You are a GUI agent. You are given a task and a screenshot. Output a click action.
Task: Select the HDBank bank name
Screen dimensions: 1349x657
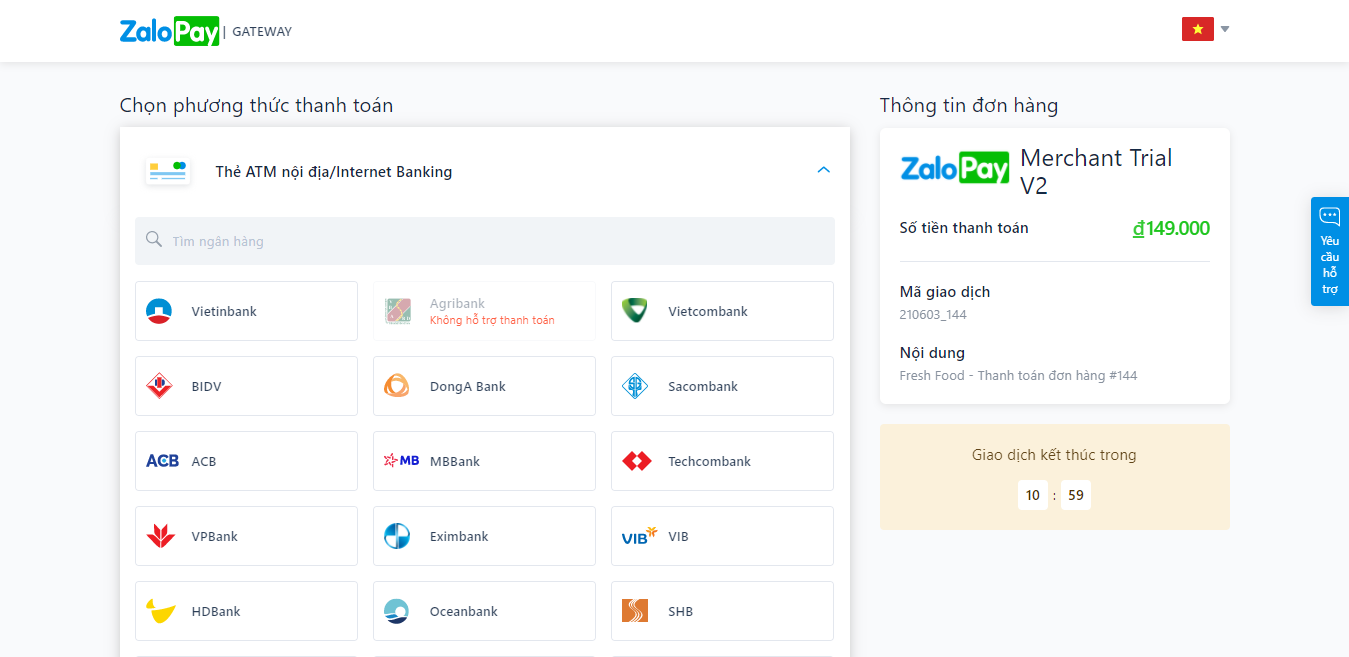216,611
